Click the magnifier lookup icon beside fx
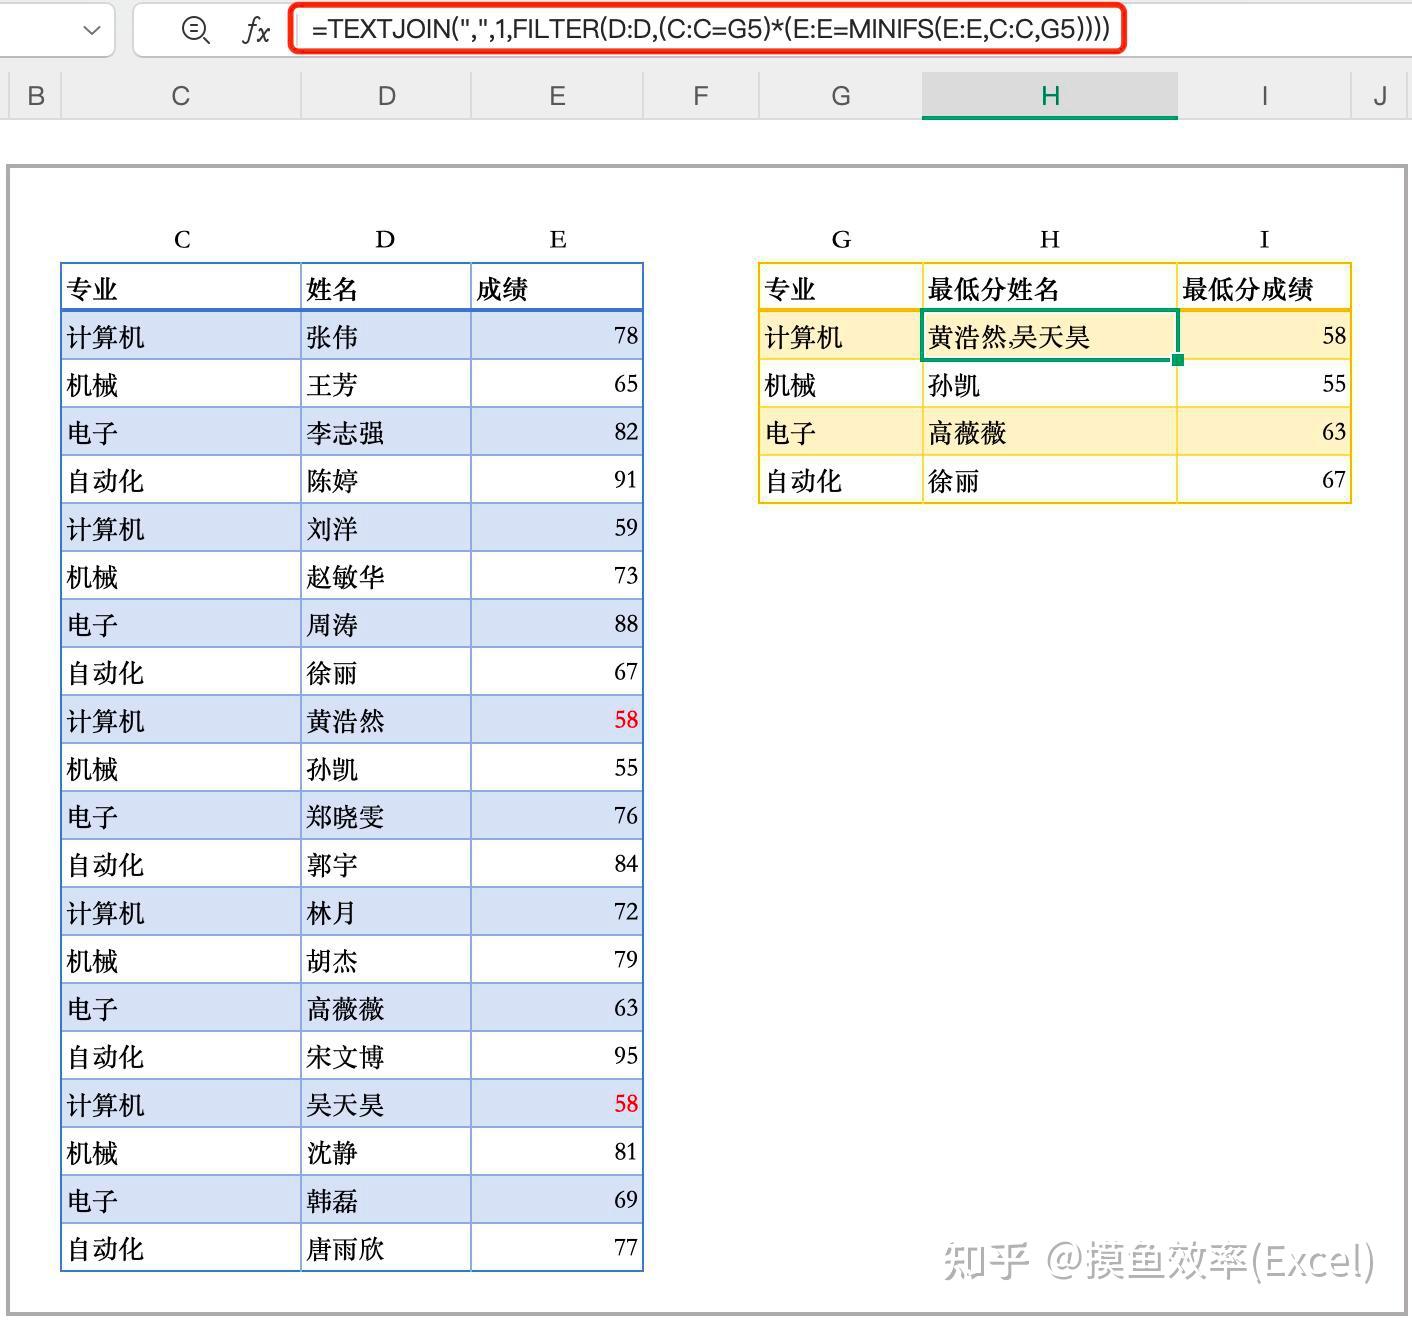 coord(196,30)
